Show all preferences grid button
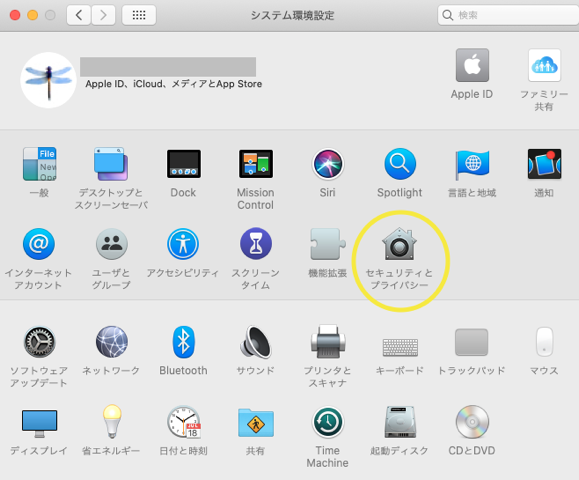Screen dimensions: 579x480 click(139, 15)
